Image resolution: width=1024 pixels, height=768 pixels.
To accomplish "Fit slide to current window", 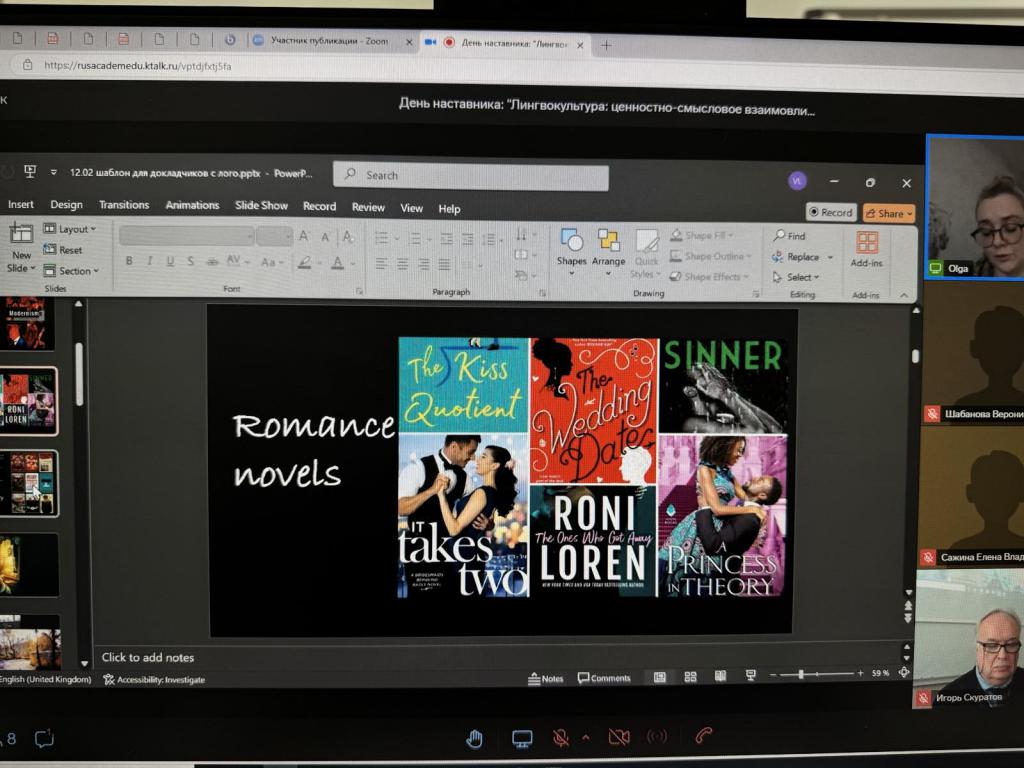I will click(x=904, y=672).
